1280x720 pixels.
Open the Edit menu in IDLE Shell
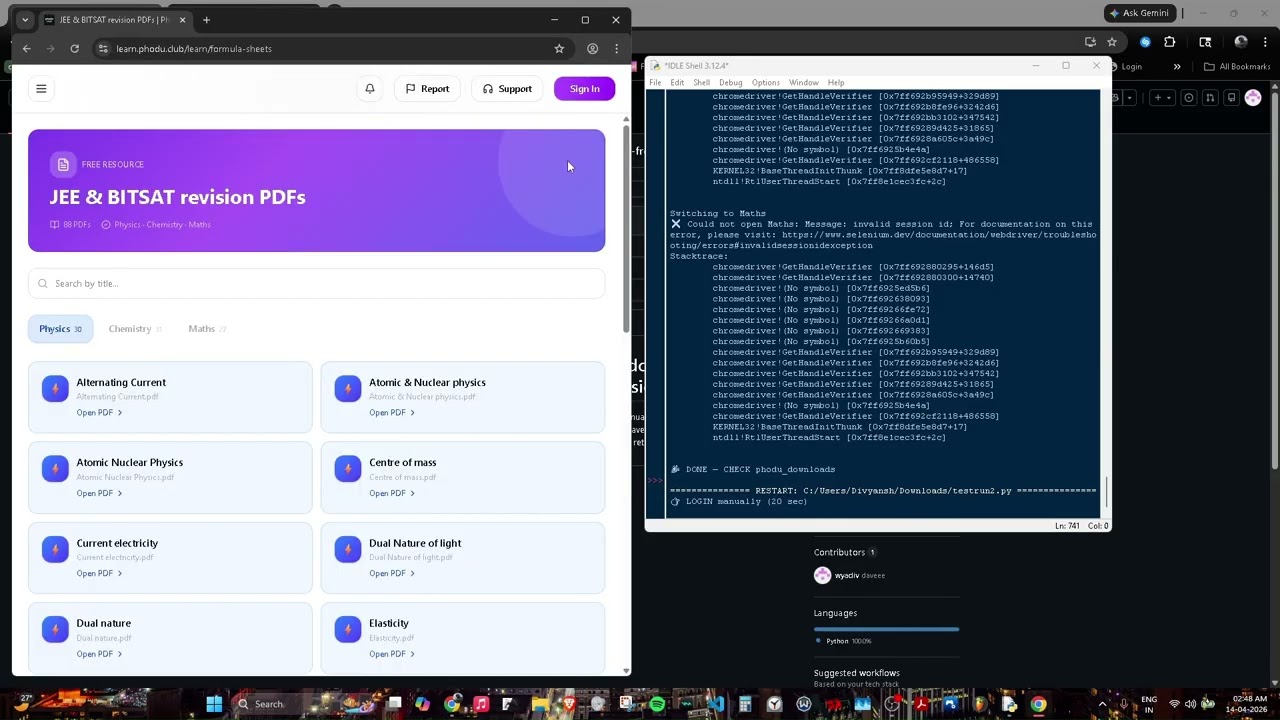(x=677, y=83)
